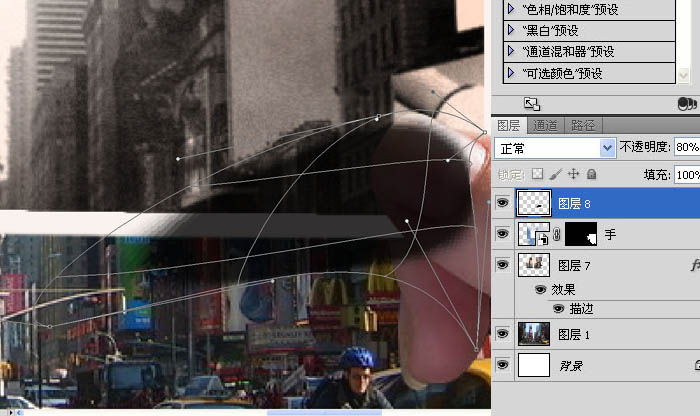Click the 不透明度 opacity value field
700x416 pixels.
click(686, 147)
